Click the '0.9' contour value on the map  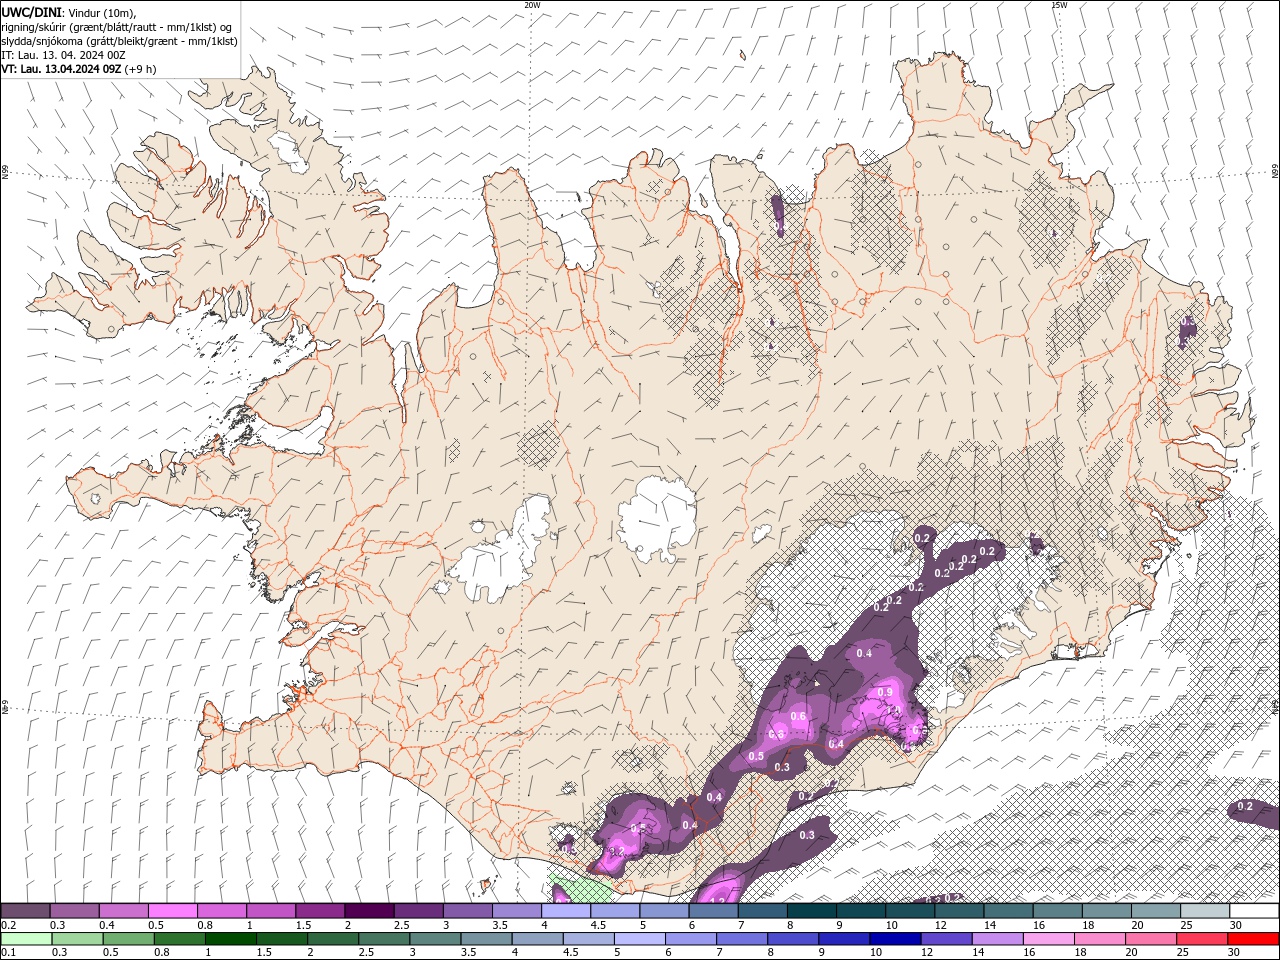coord(885,692)
